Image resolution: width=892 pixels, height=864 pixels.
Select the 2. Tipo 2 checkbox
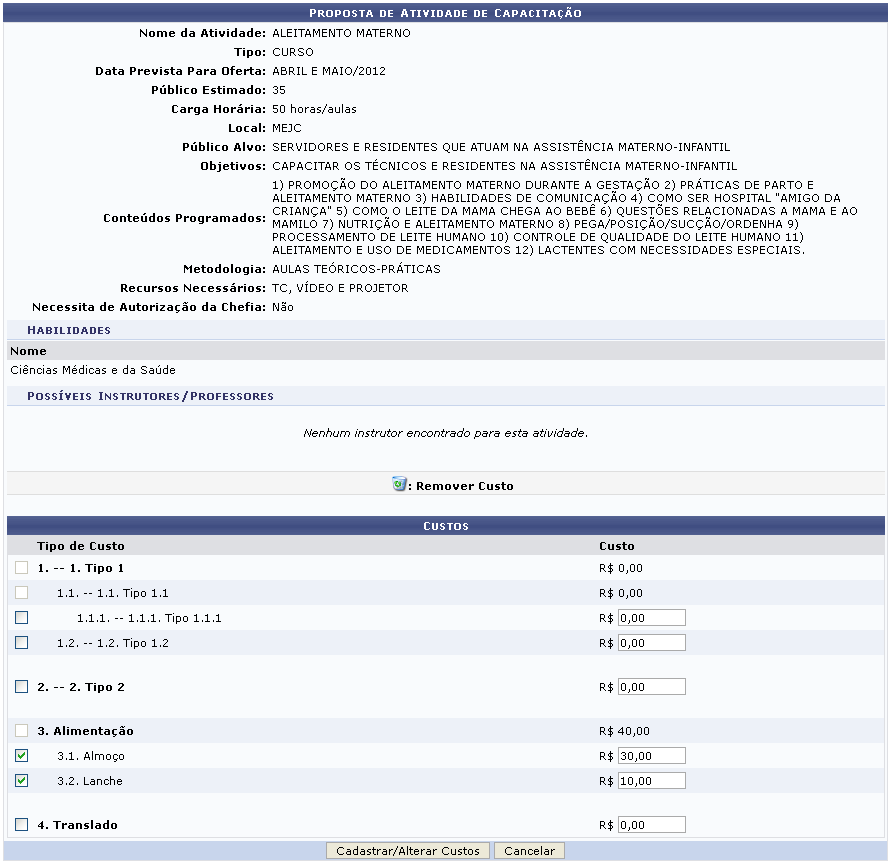(22, 687)
